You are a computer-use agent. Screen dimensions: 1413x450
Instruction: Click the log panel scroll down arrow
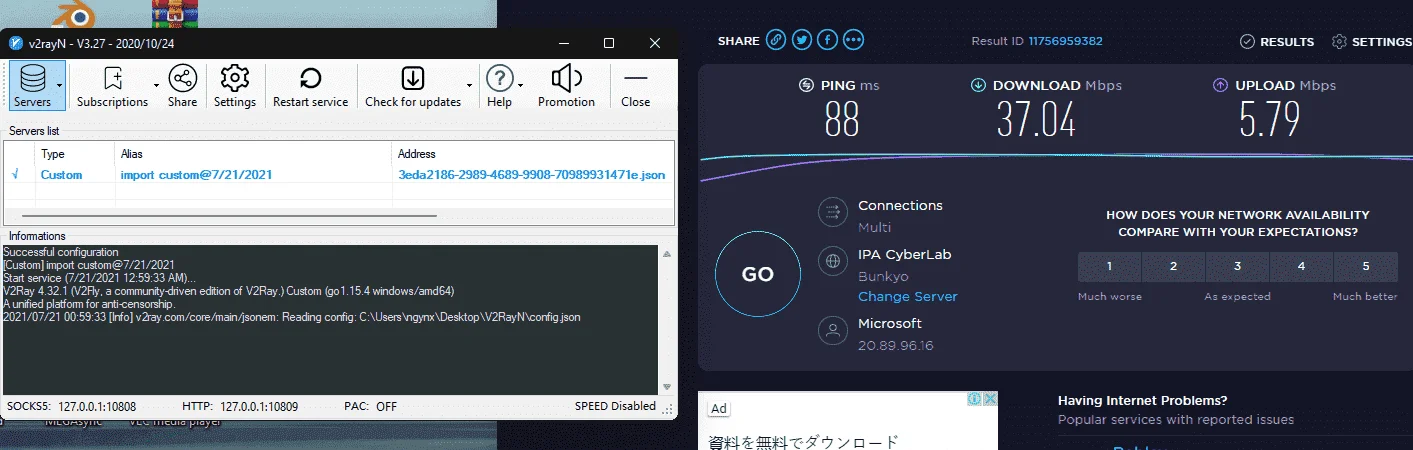pyautogui.click(x=666, y=387)
